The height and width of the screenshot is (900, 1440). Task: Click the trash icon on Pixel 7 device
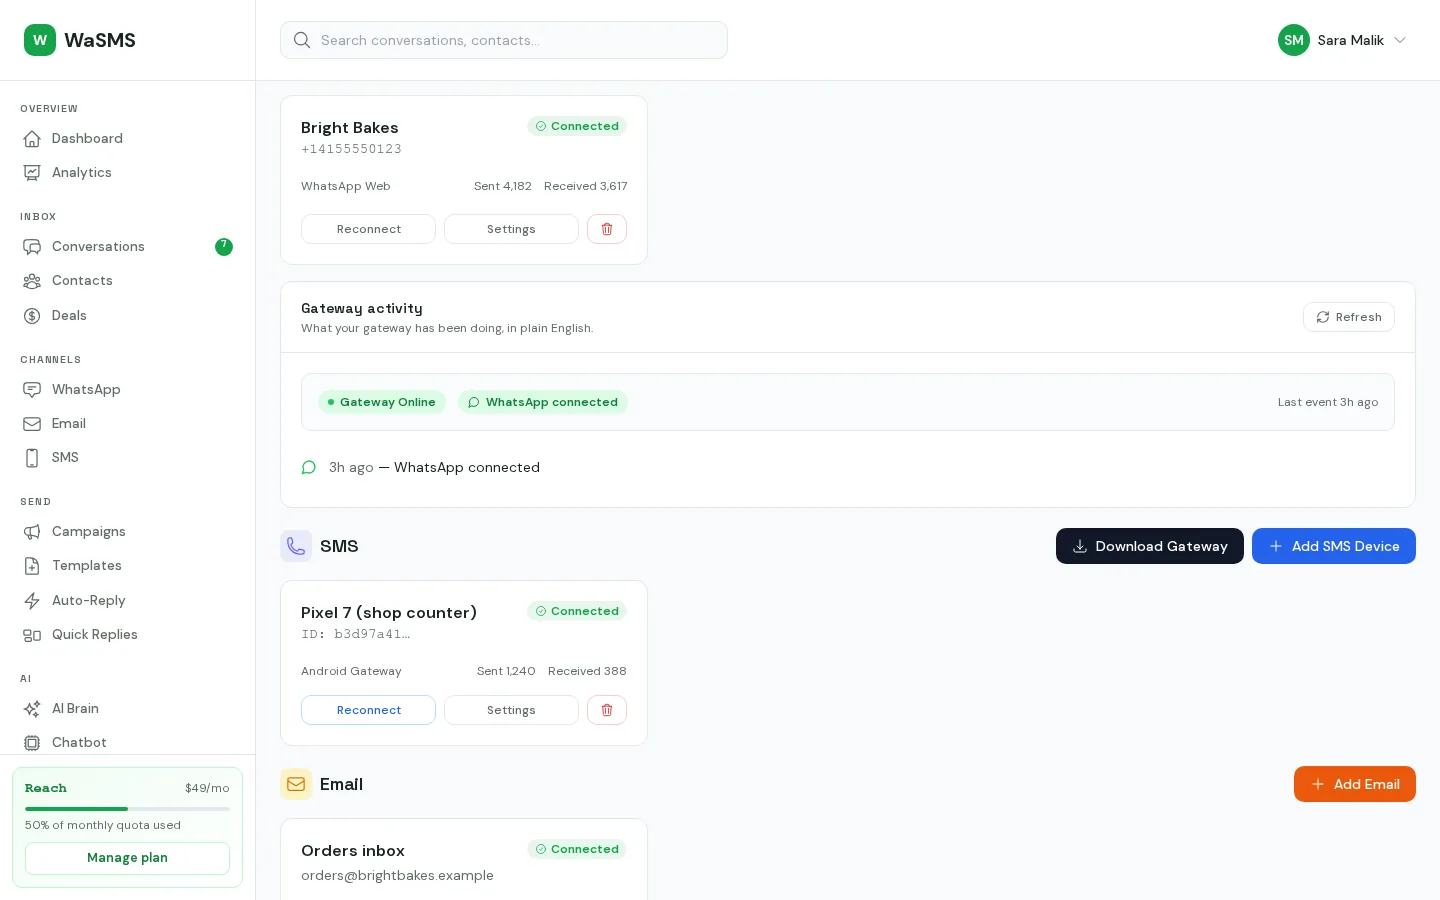tap(606, 710)
